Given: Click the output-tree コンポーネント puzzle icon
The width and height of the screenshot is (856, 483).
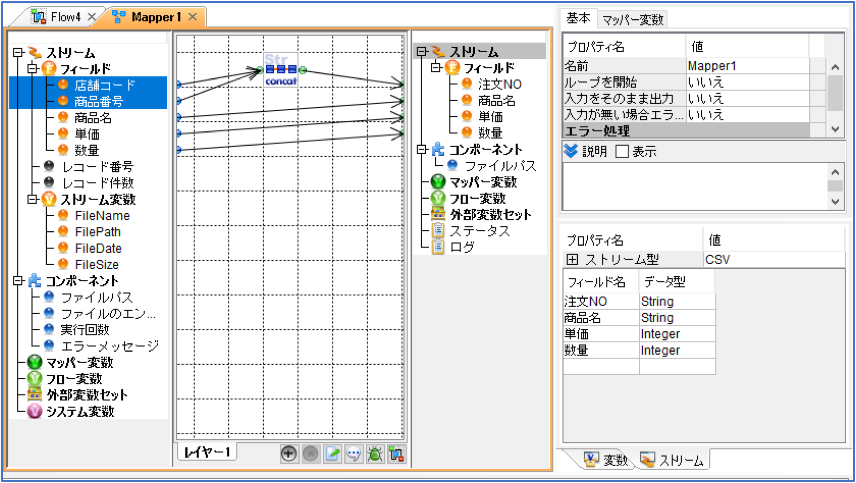Looking at the screenshot, I should (x=438, y=150).
